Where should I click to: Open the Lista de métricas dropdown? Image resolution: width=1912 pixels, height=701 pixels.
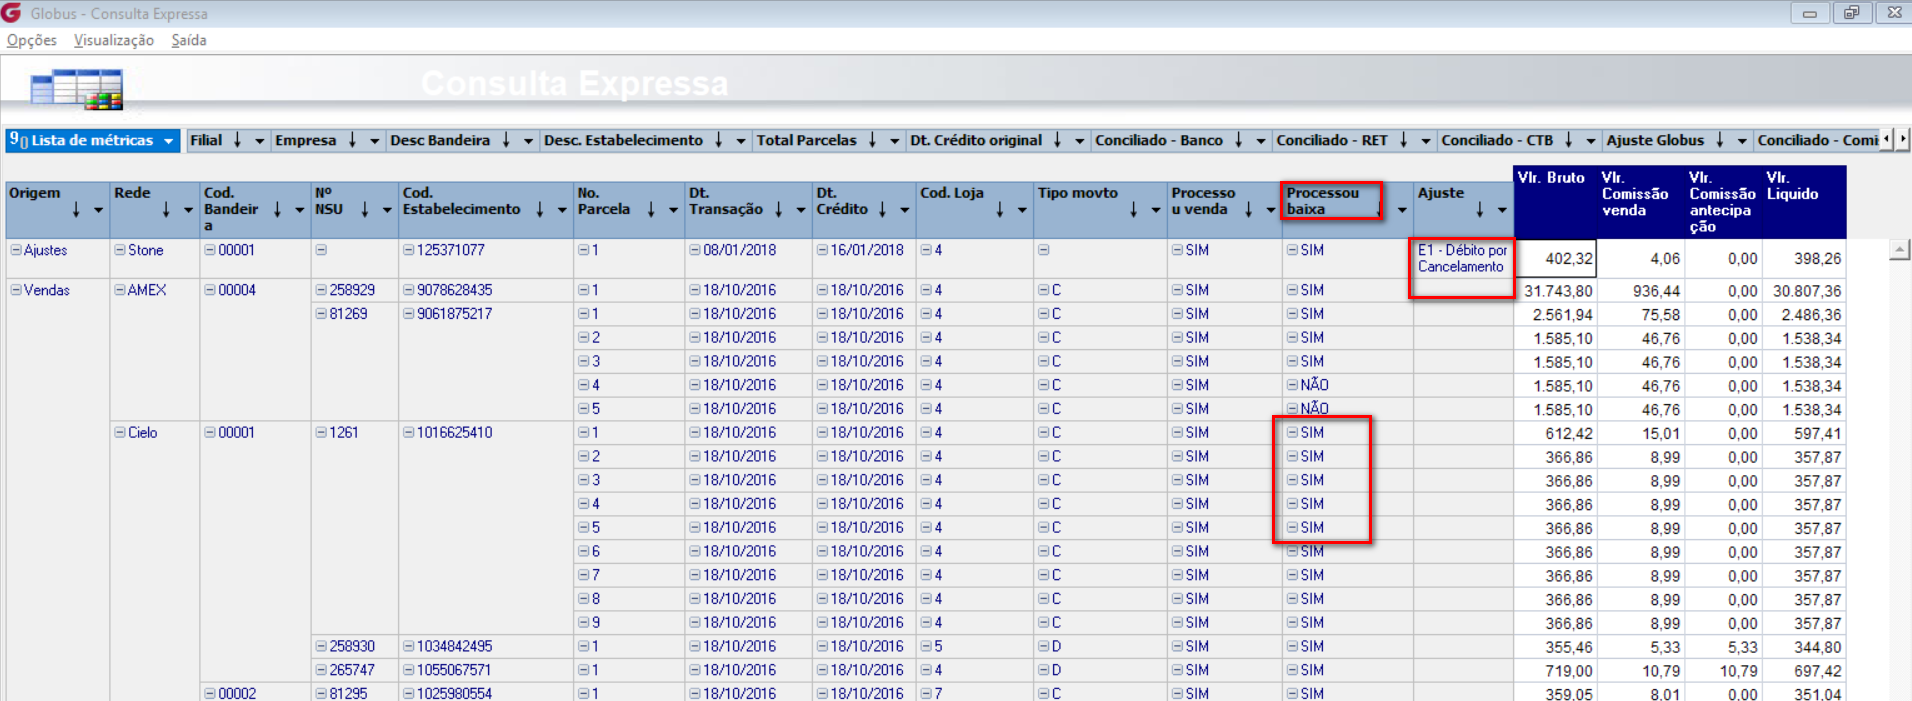169,141
